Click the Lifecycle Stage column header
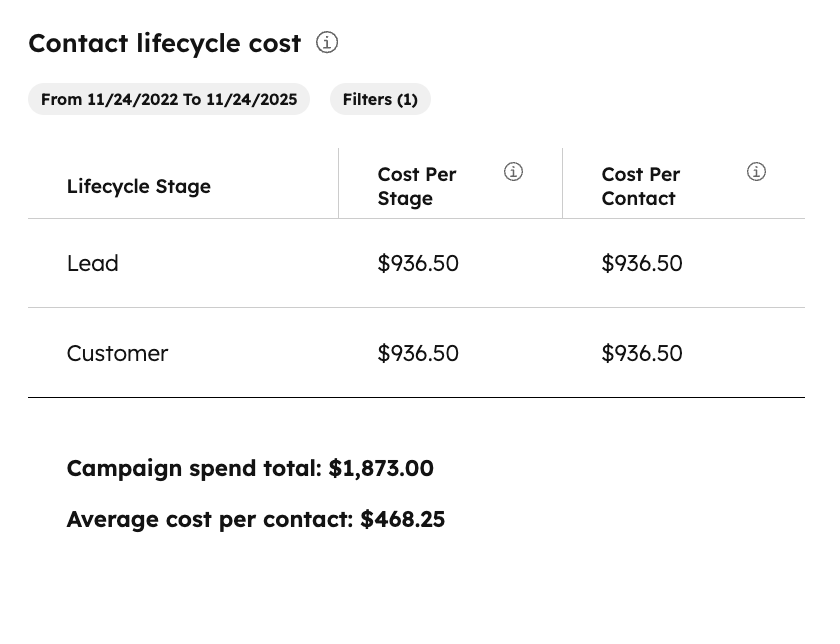 tap(139, 186)
